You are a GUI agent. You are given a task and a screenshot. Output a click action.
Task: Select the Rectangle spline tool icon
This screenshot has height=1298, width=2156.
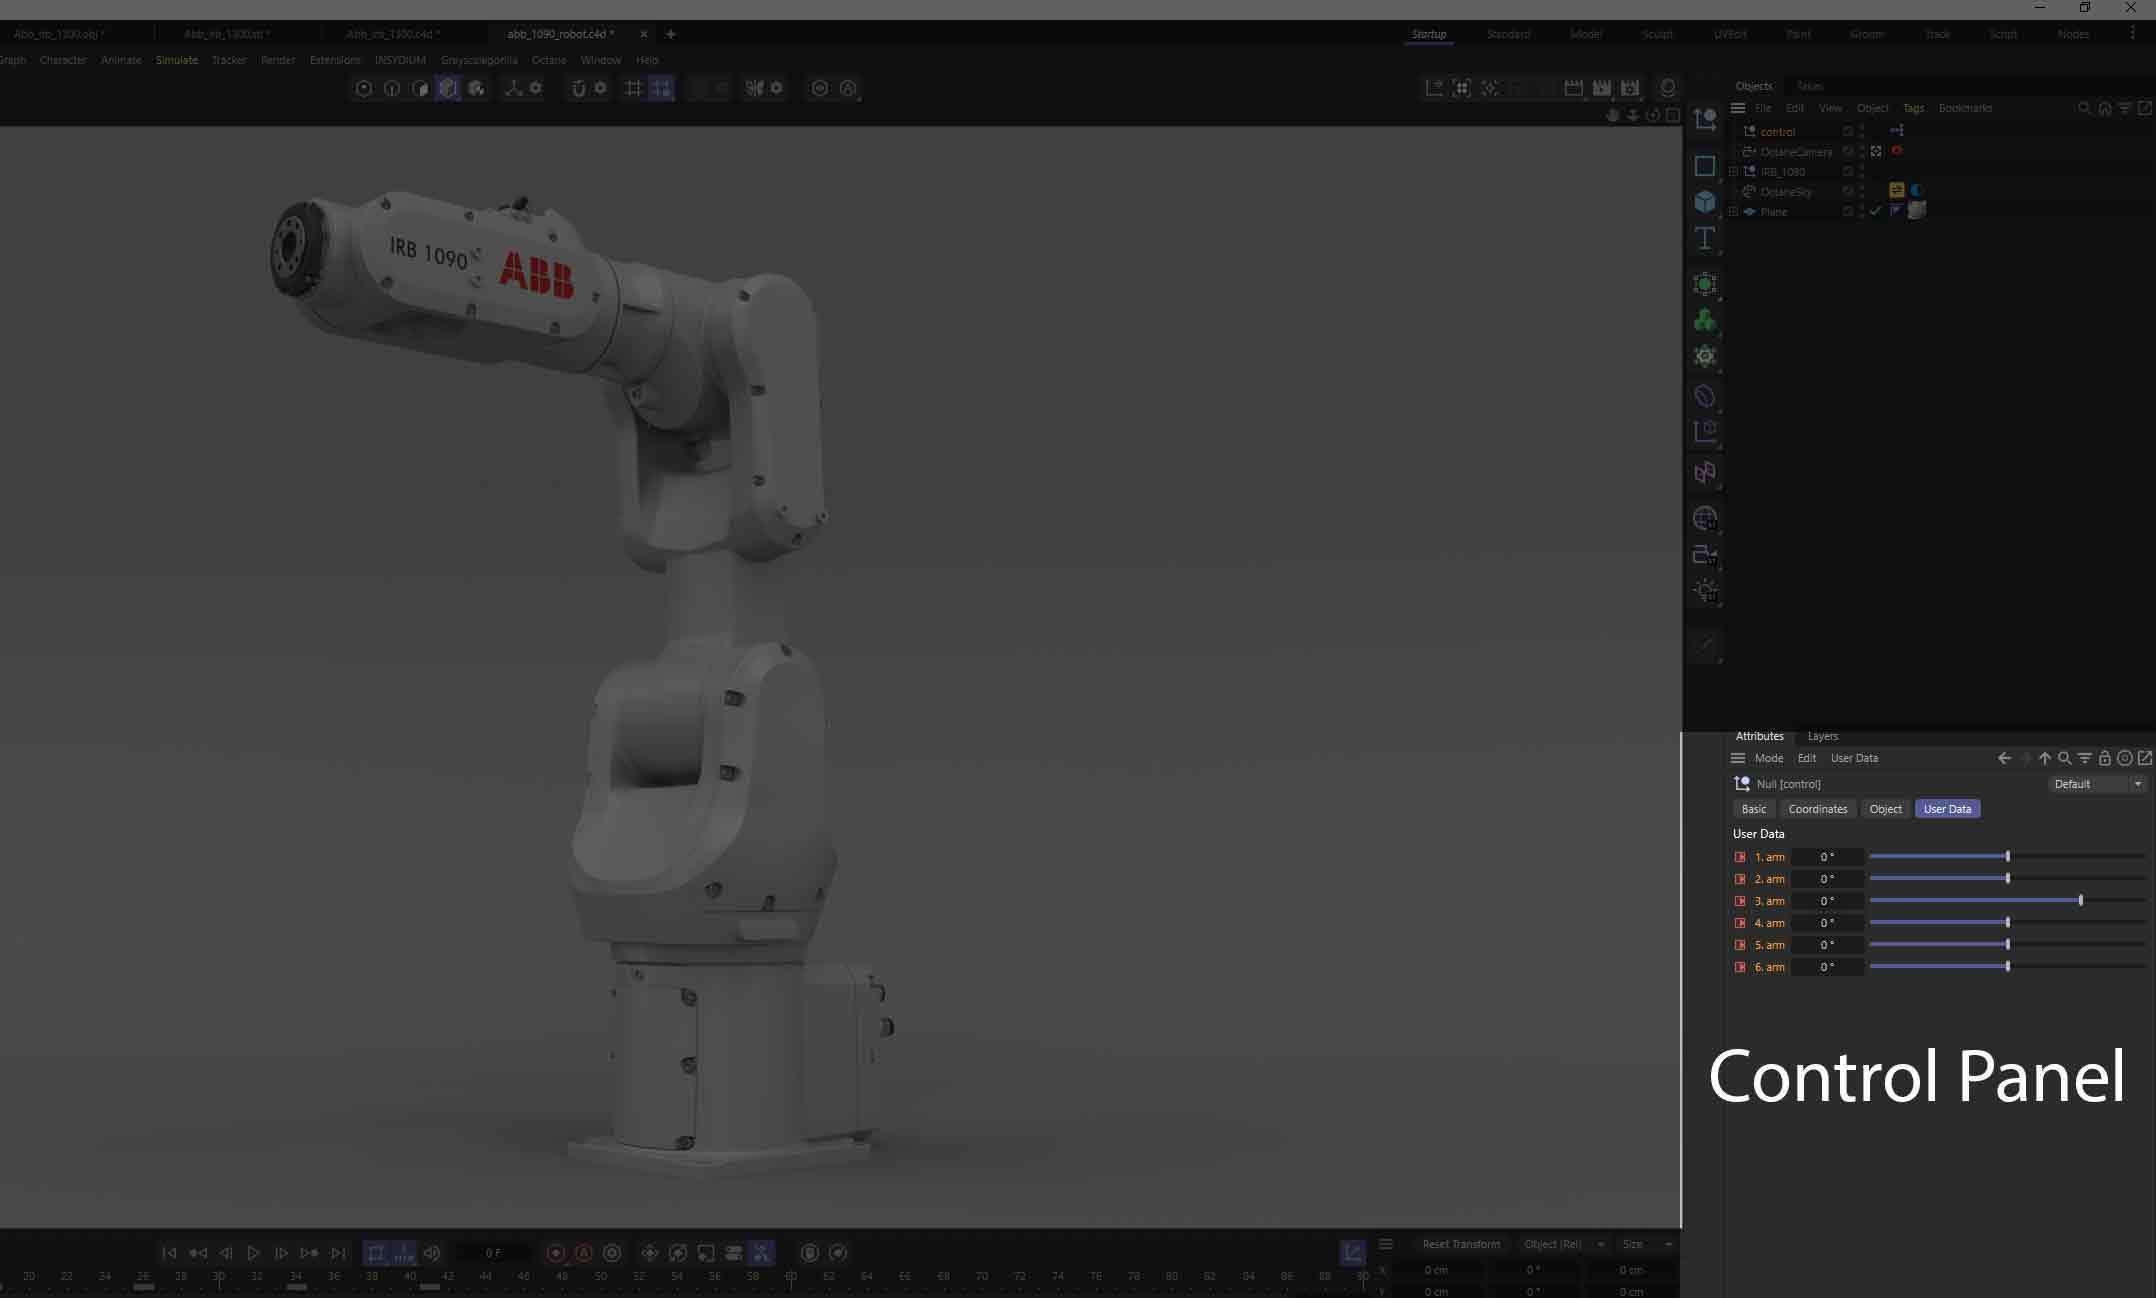coord(1705,166)
